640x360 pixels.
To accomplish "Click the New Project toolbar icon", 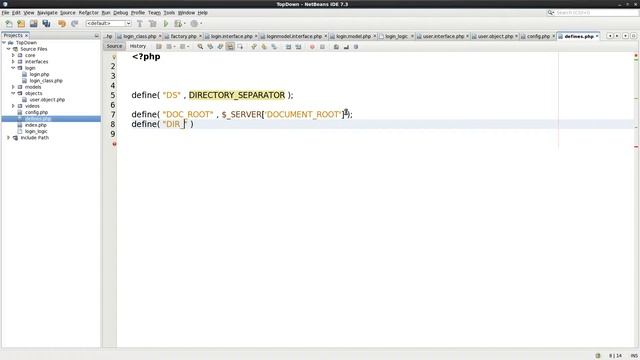I will click(x=21, y=24).
